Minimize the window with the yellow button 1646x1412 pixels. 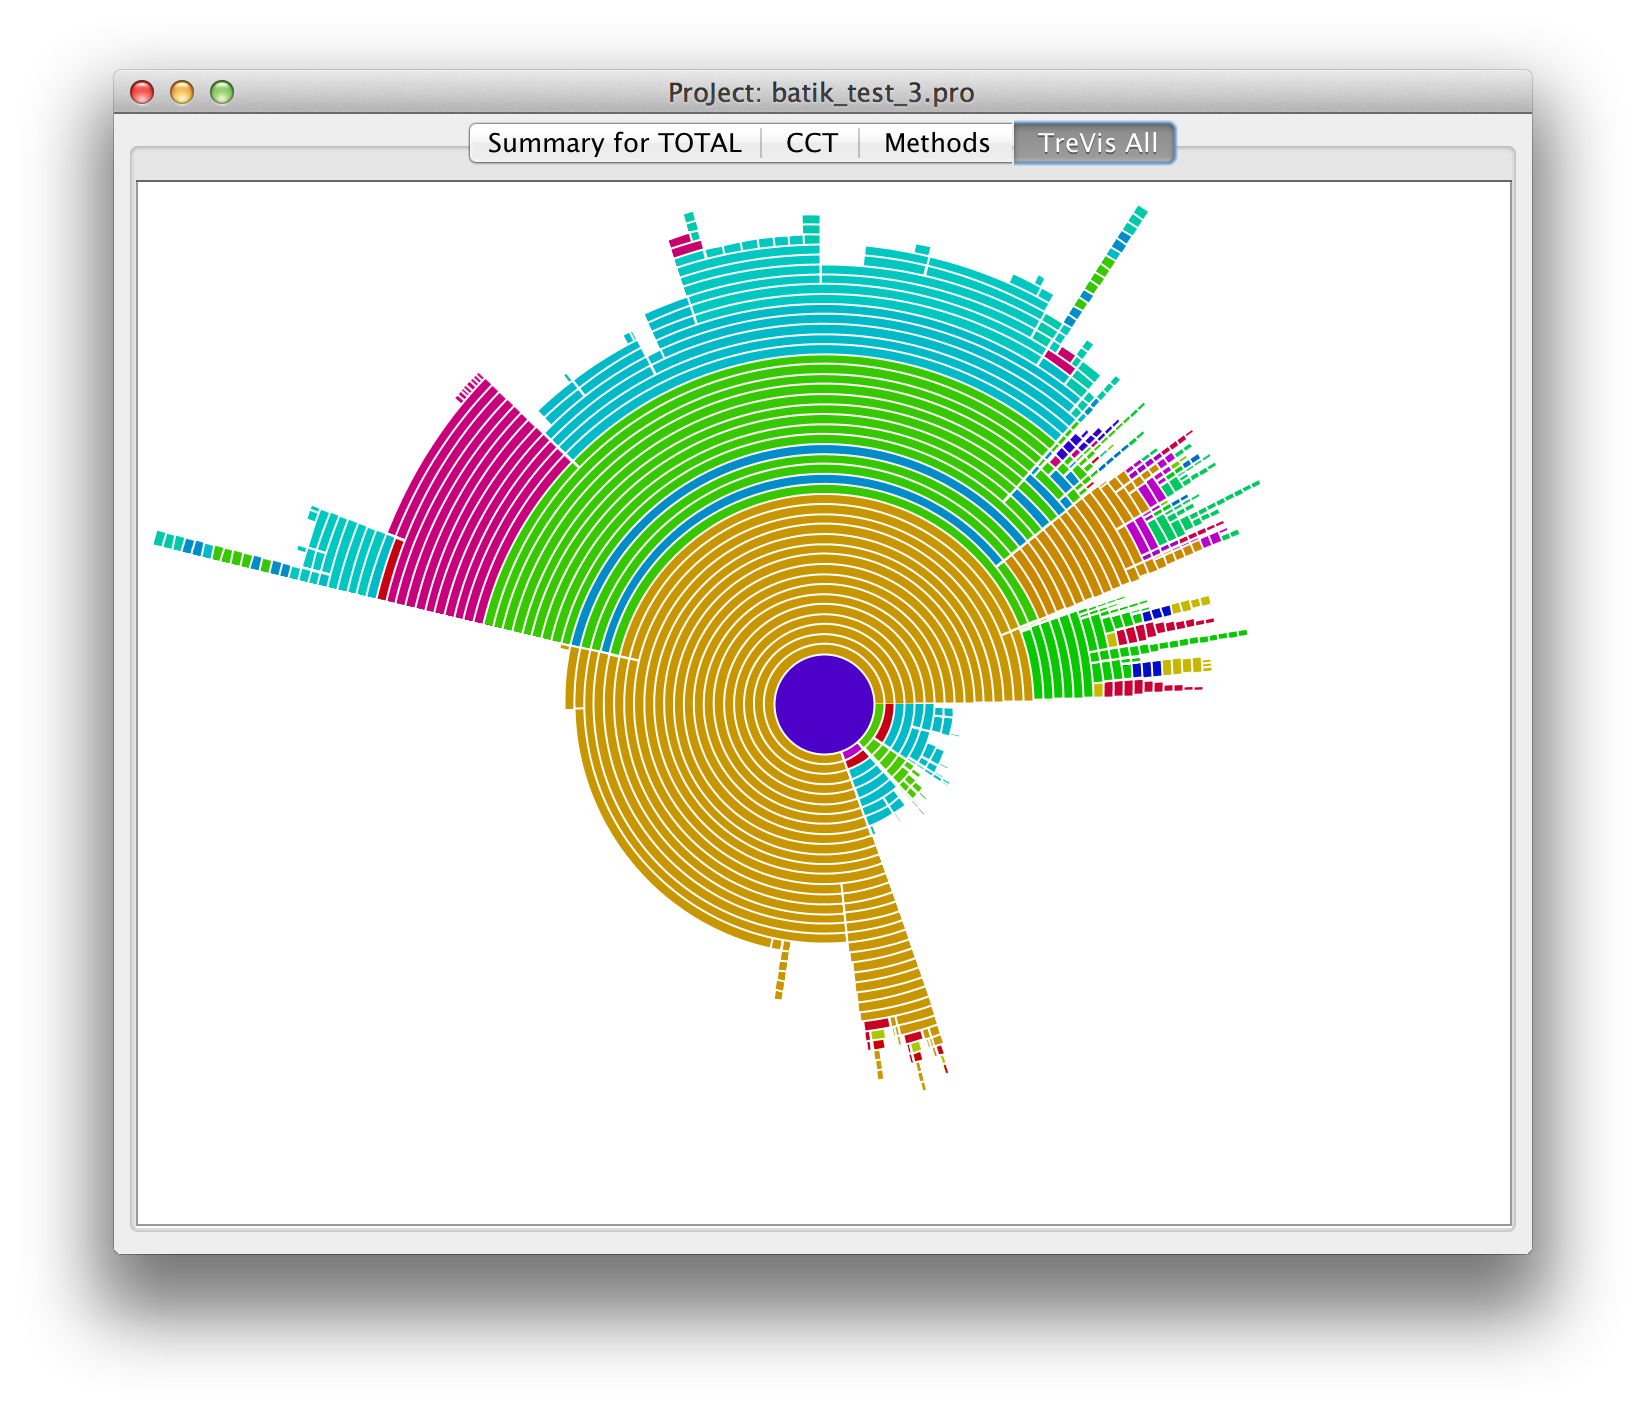click(x=182, y=92)
